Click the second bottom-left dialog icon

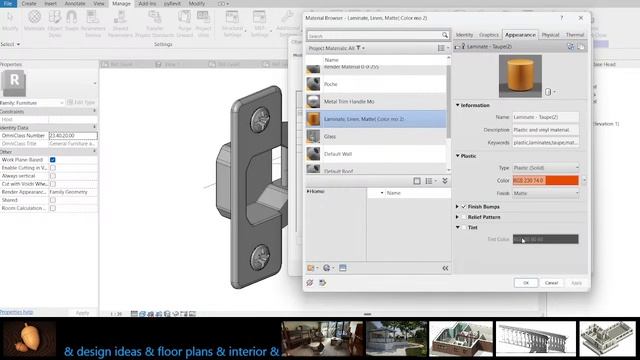(322, 282)
